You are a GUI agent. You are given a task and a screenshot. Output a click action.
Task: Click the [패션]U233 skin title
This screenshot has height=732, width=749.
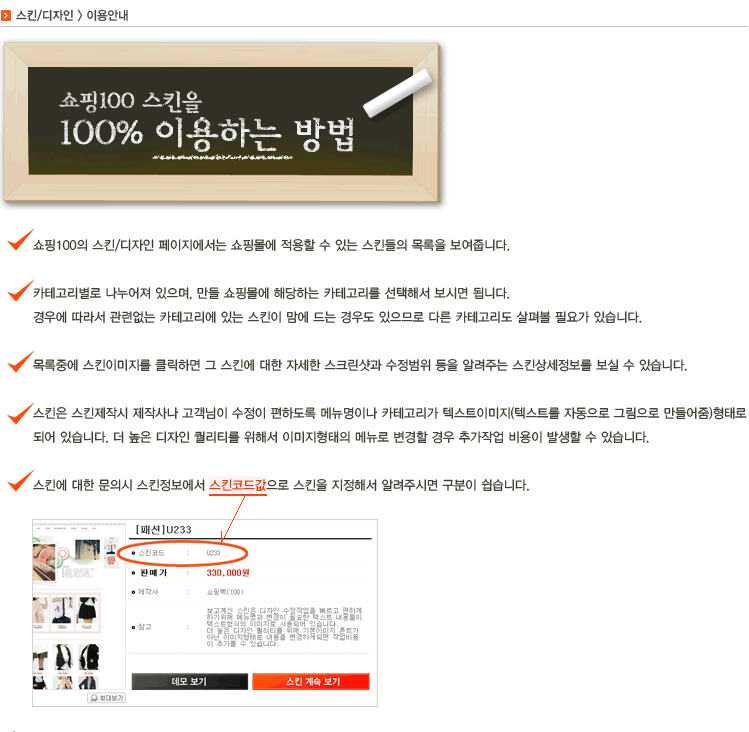163,529
